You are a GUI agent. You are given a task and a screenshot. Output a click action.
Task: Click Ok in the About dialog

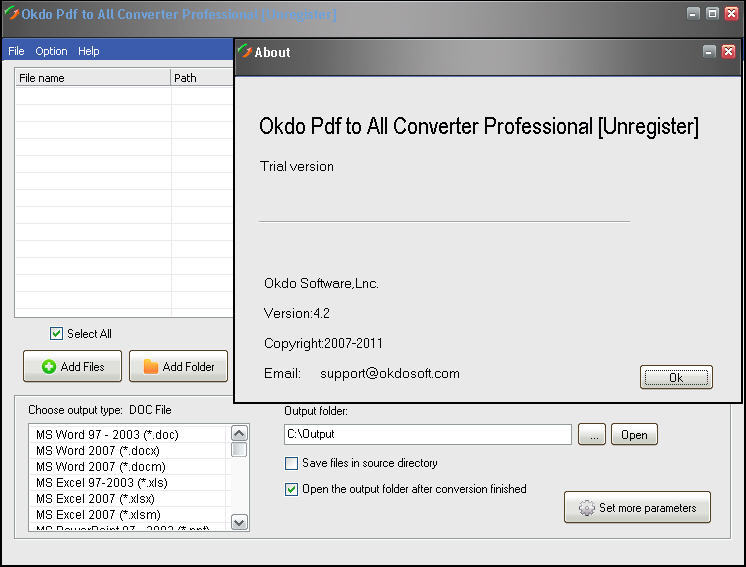[x=676, y=378]
